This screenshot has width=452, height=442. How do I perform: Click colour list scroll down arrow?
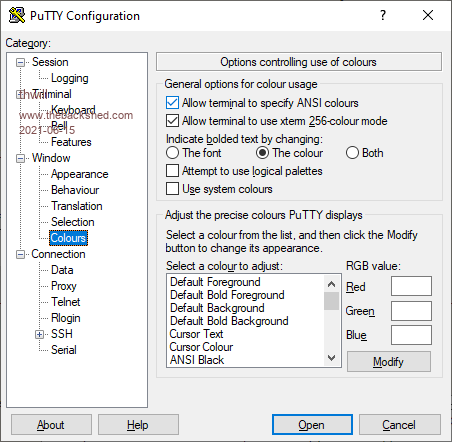point(331,358)
